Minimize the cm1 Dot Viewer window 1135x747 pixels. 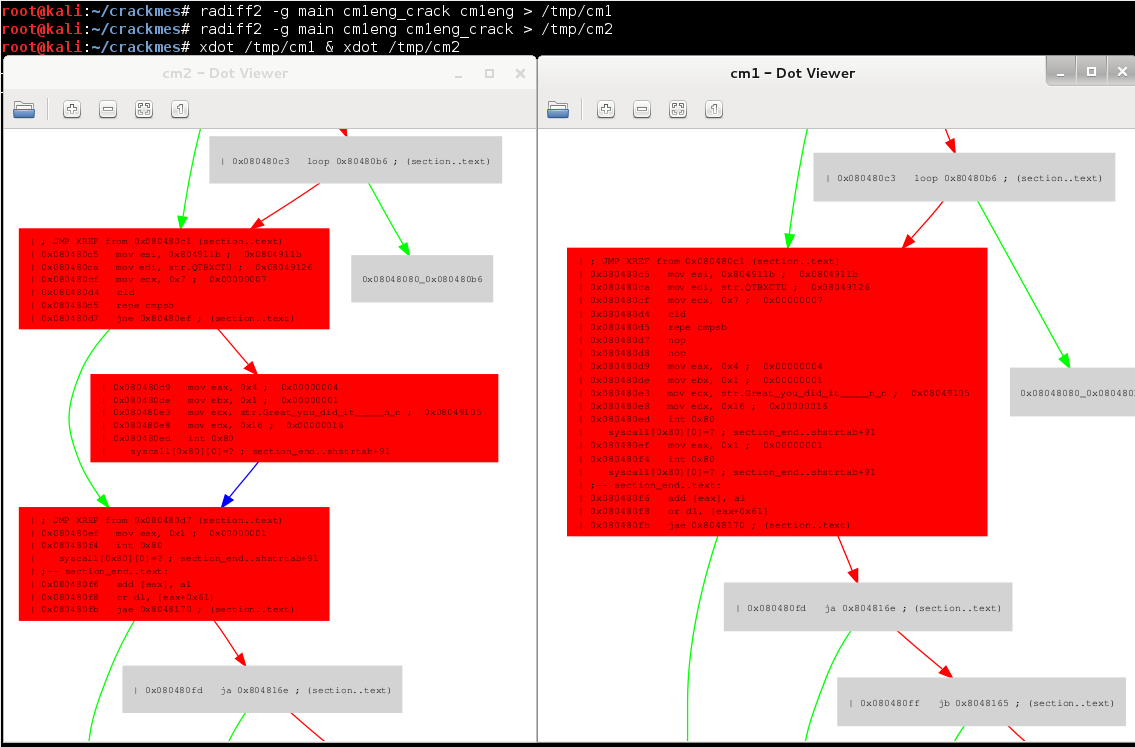point(1060,72)
